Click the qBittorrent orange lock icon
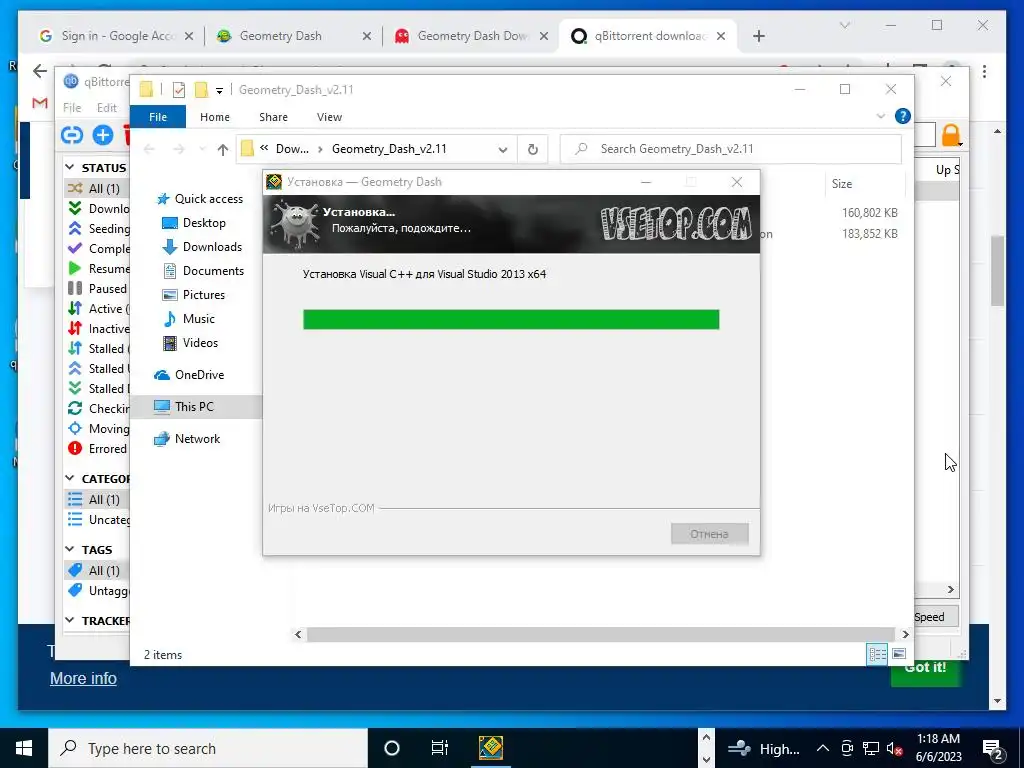Screen dimensions: 1024x768 (951, 135)
